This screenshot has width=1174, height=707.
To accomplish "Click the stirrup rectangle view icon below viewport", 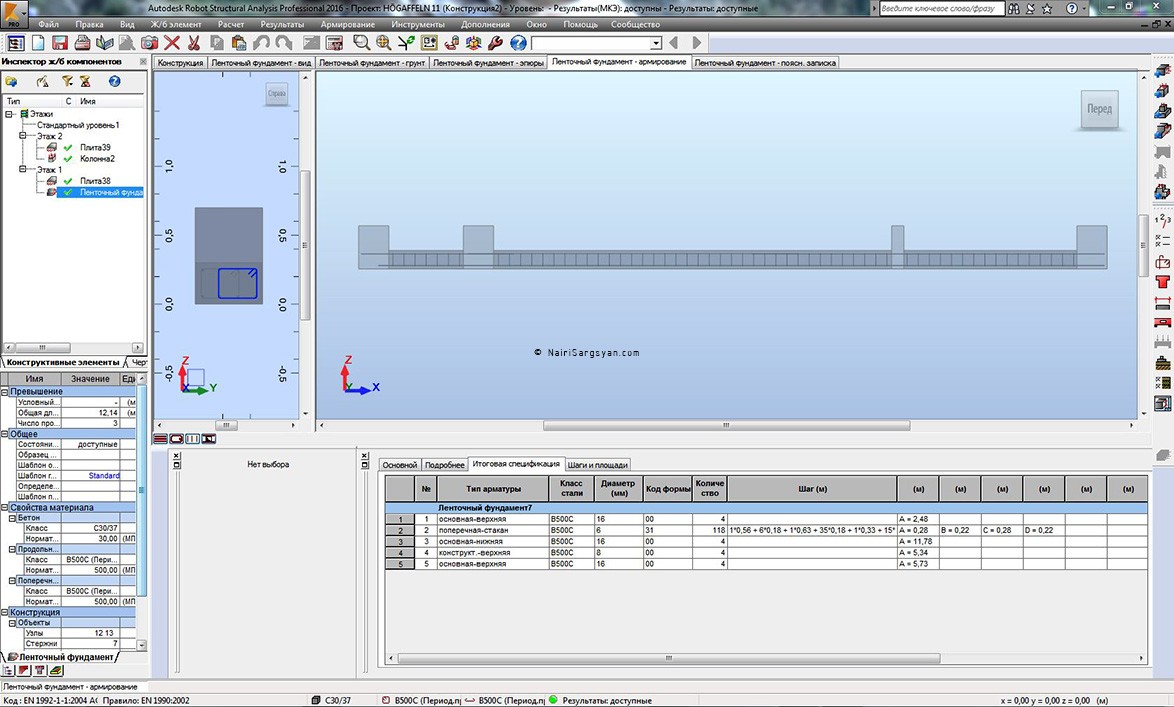I will [177, 439].
